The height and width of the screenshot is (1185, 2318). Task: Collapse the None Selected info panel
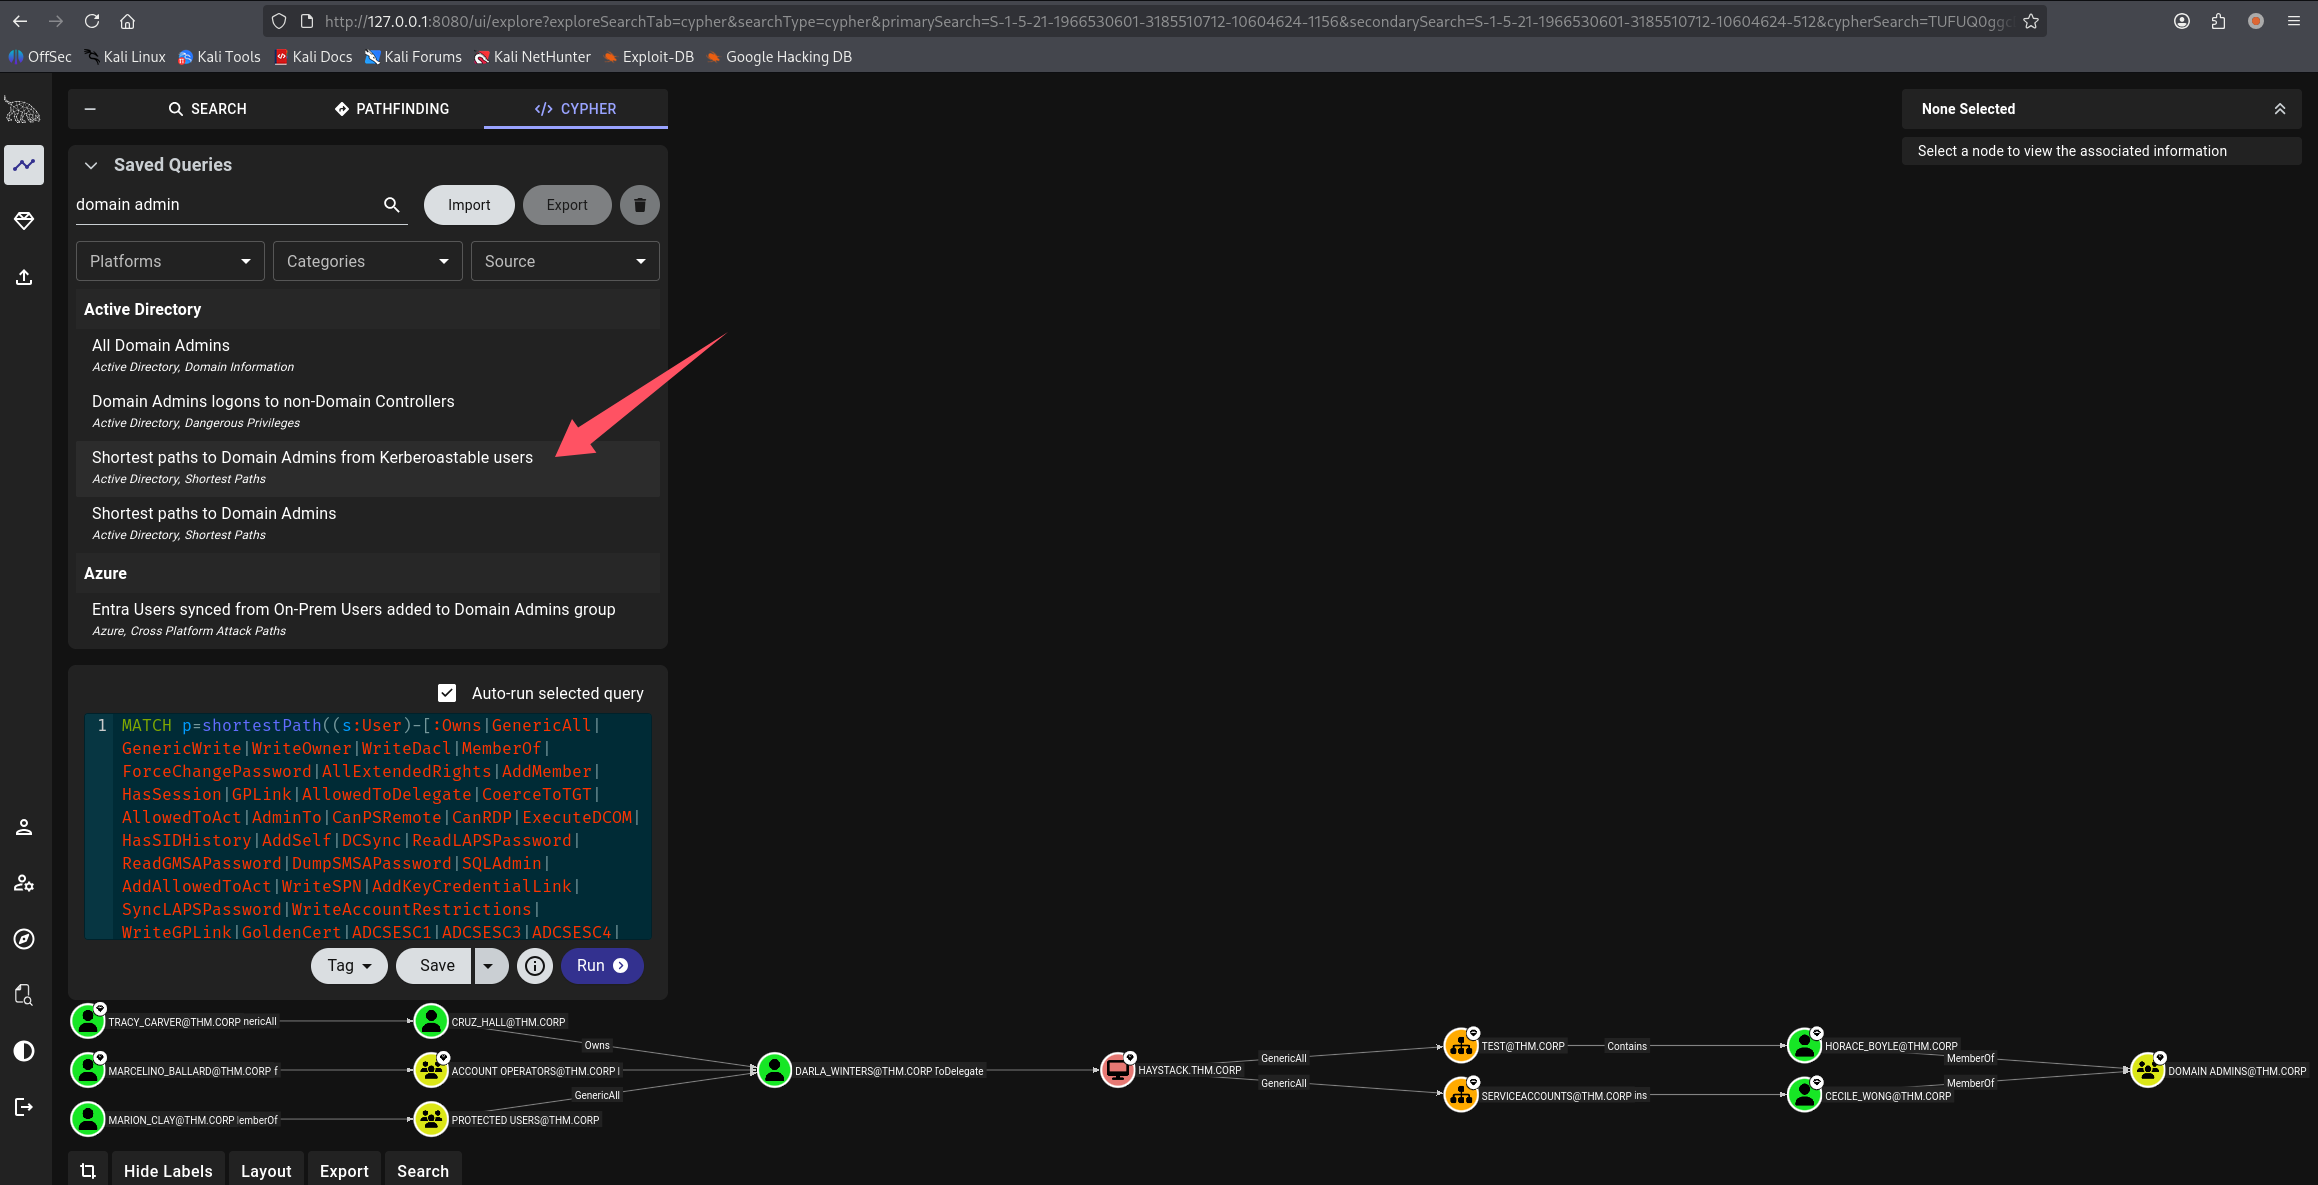(2279, 109)
